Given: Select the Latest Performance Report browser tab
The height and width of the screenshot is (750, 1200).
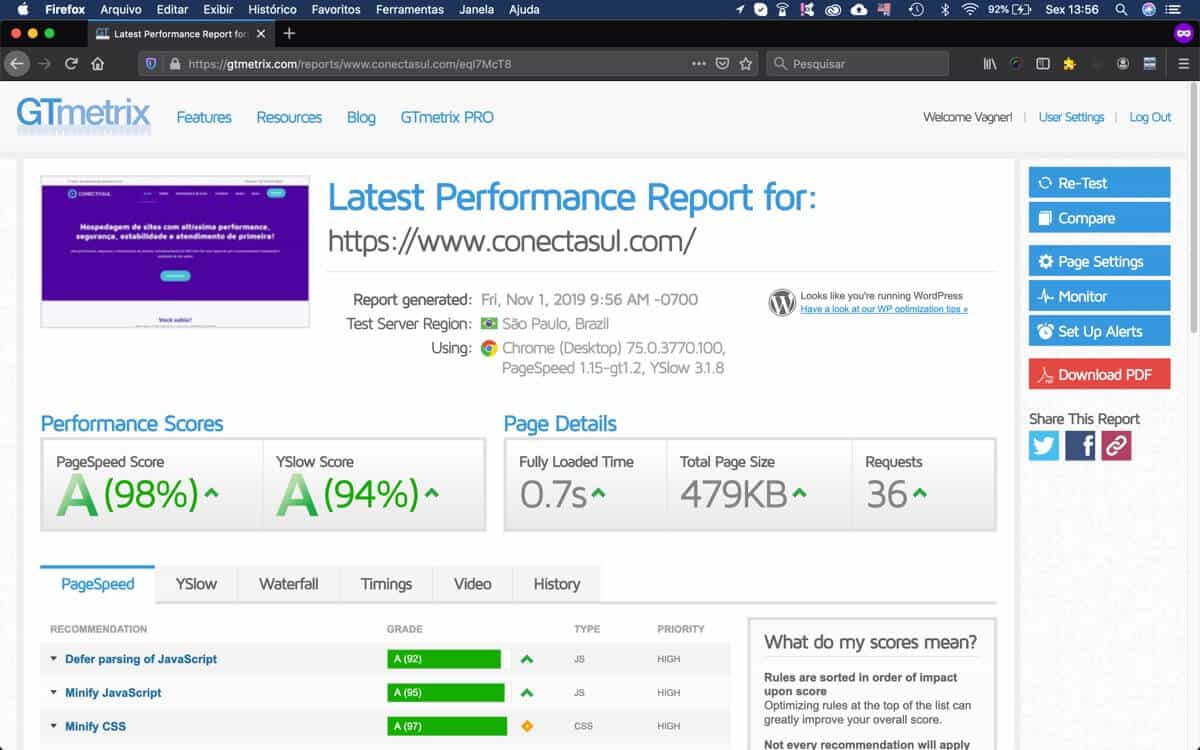Looking at the screenshot, I should click(179, 33).
